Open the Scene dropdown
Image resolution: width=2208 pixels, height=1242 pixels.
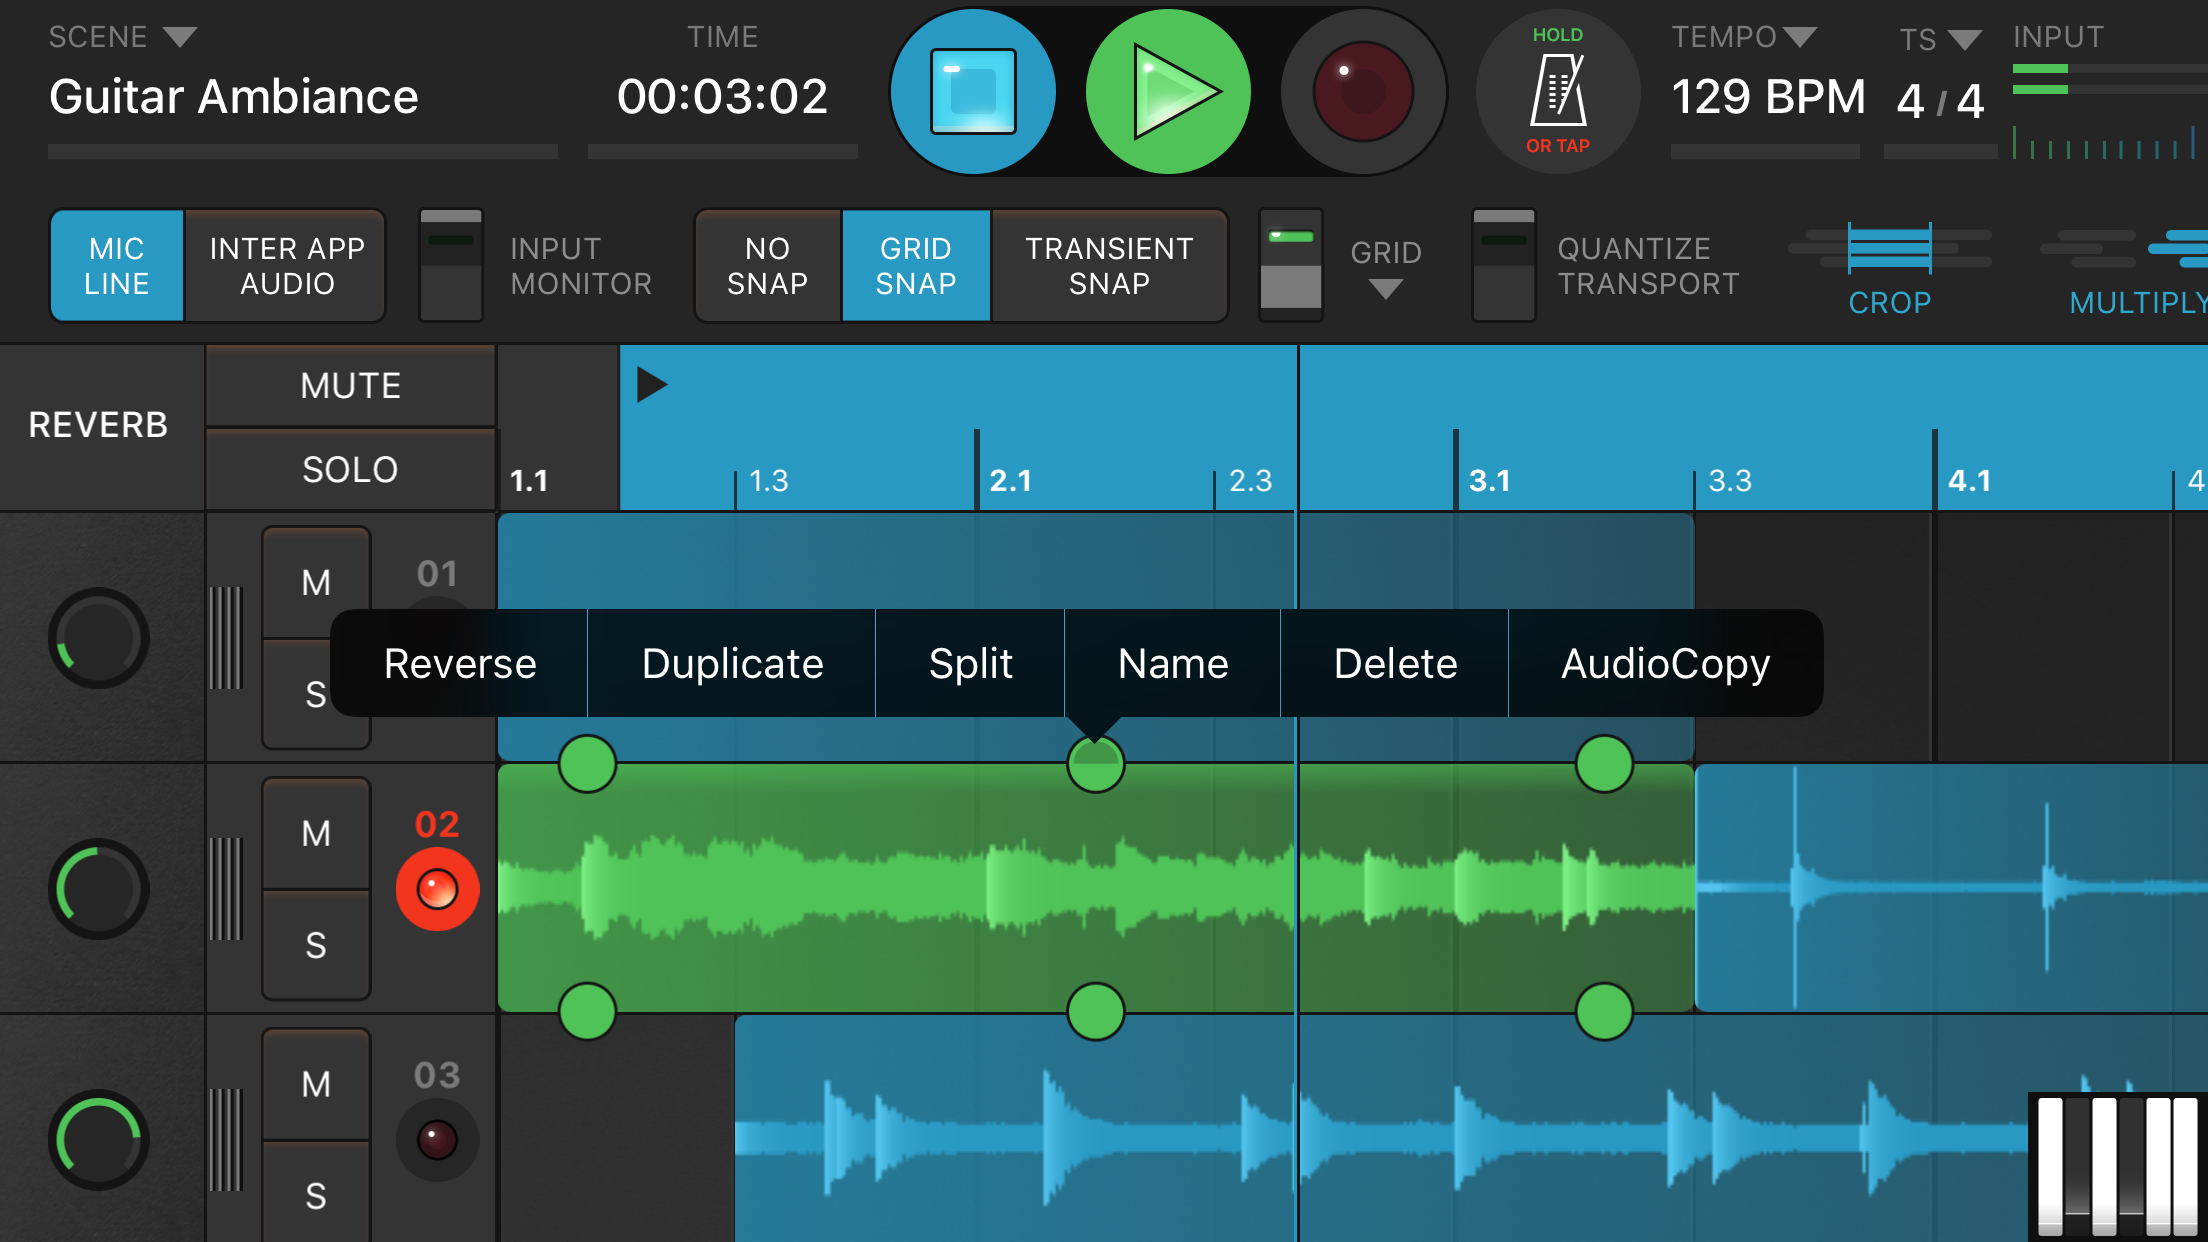point(180,38)
